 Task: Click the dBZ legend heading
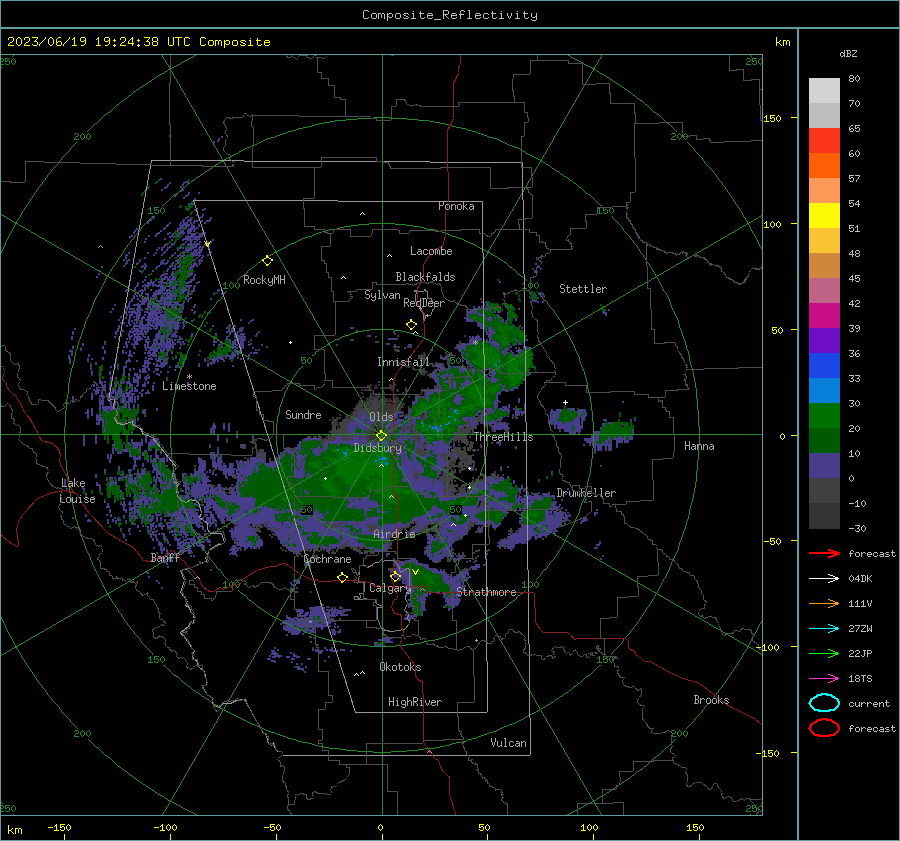848,53
